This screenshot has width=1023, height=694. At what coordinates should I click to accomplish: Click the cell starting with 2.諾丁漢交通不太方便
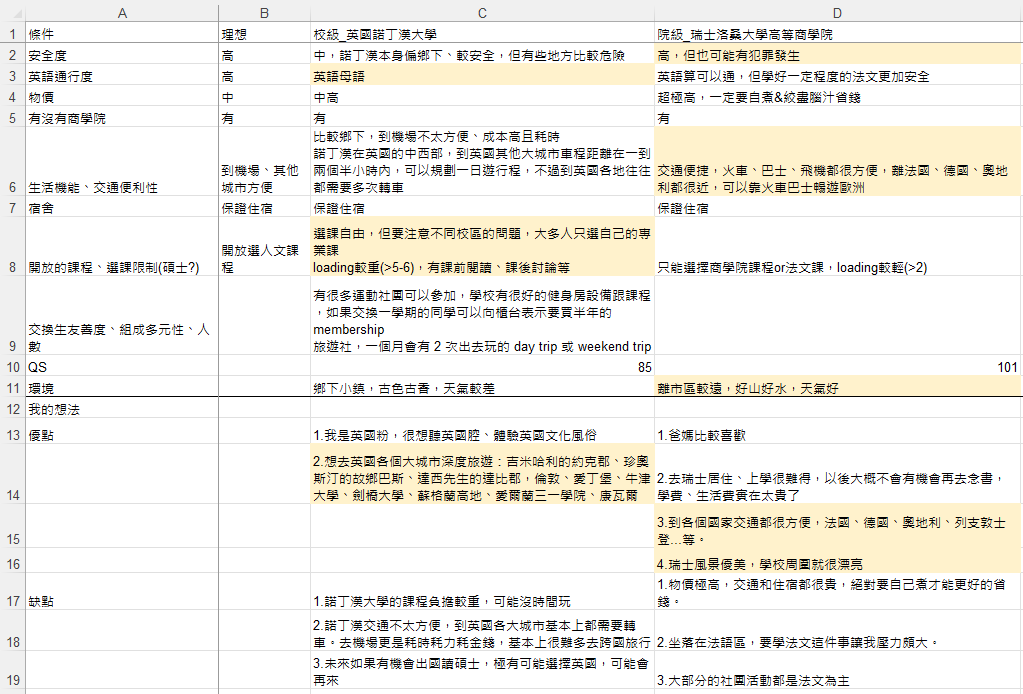(x=482, y=631)
